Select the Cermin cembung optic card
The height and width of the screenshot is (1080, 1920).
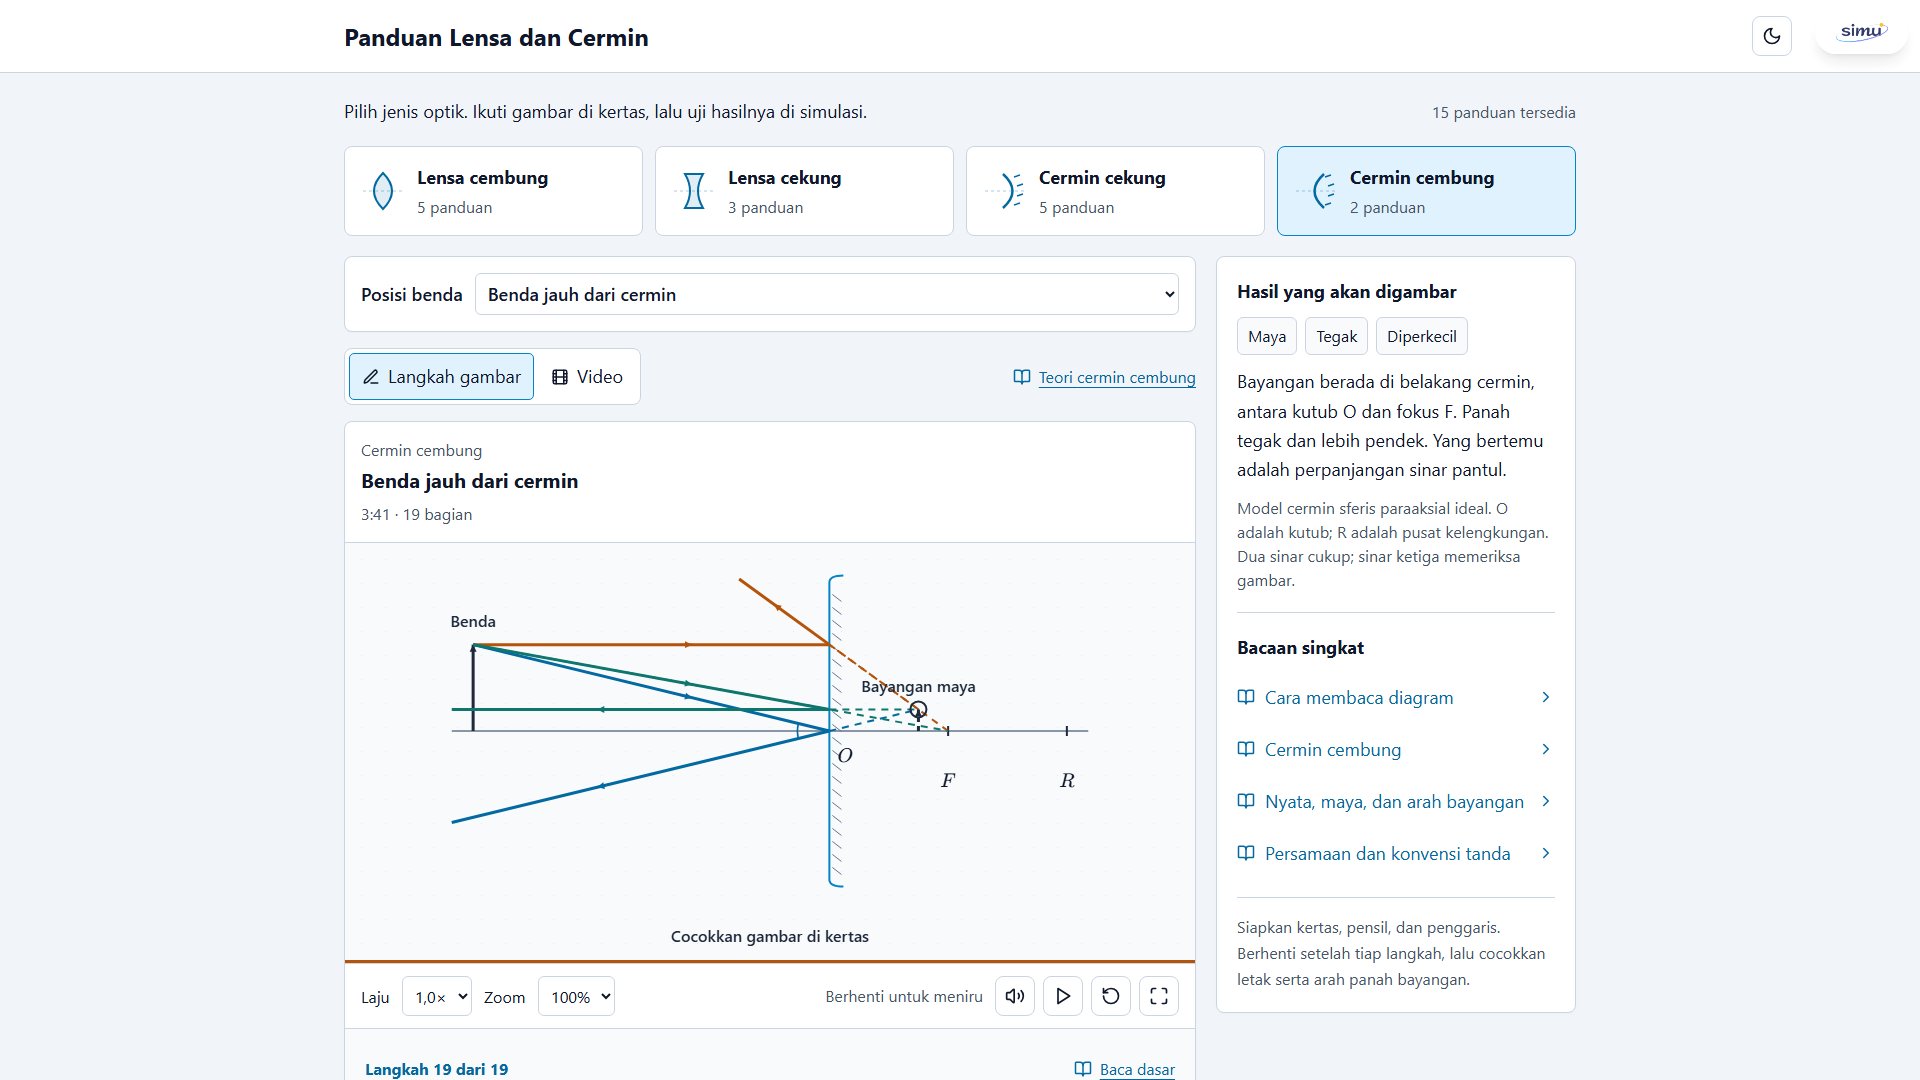(x=1426, y=191)
